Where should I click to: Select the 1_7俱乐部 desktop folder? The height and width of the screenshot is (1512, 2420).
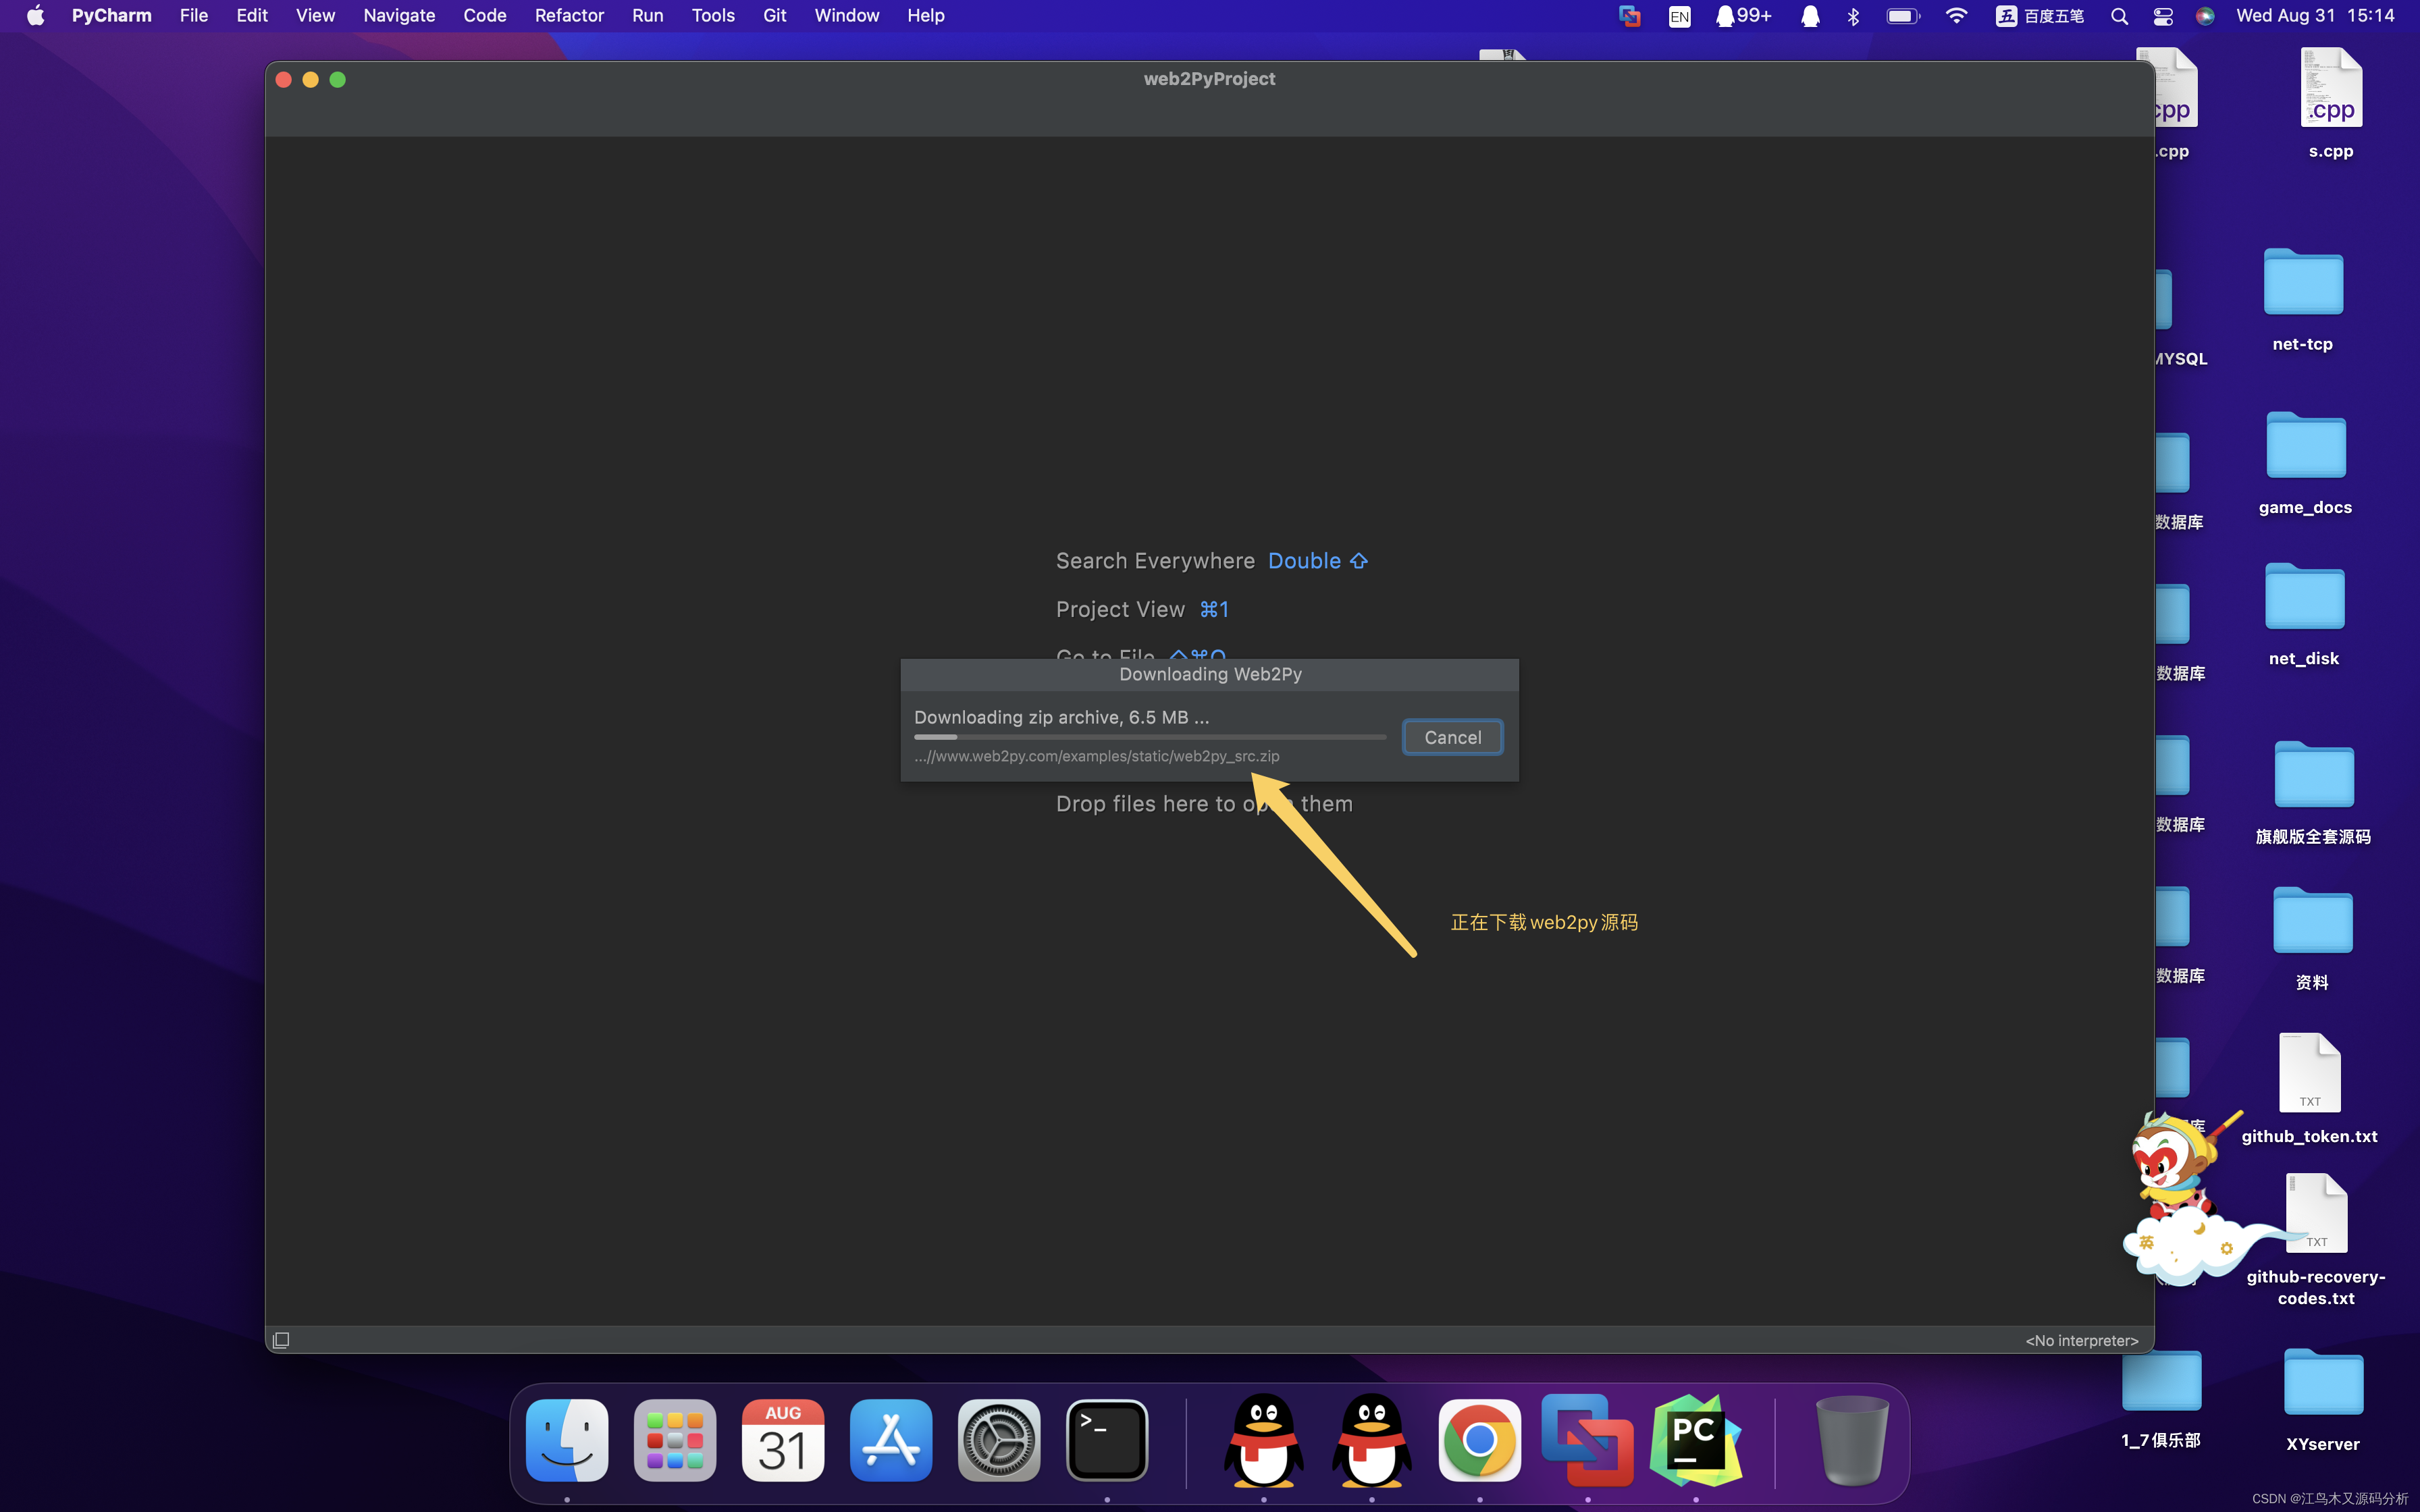[x=2161, y=1398]
